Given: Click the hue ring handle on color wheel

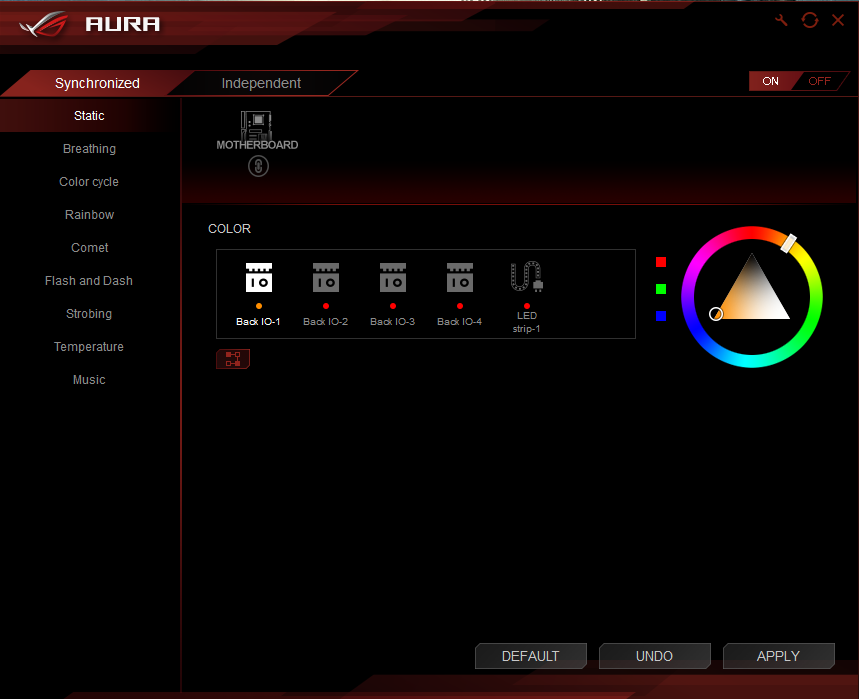Looking at the screenshot, I should (789, 243).
